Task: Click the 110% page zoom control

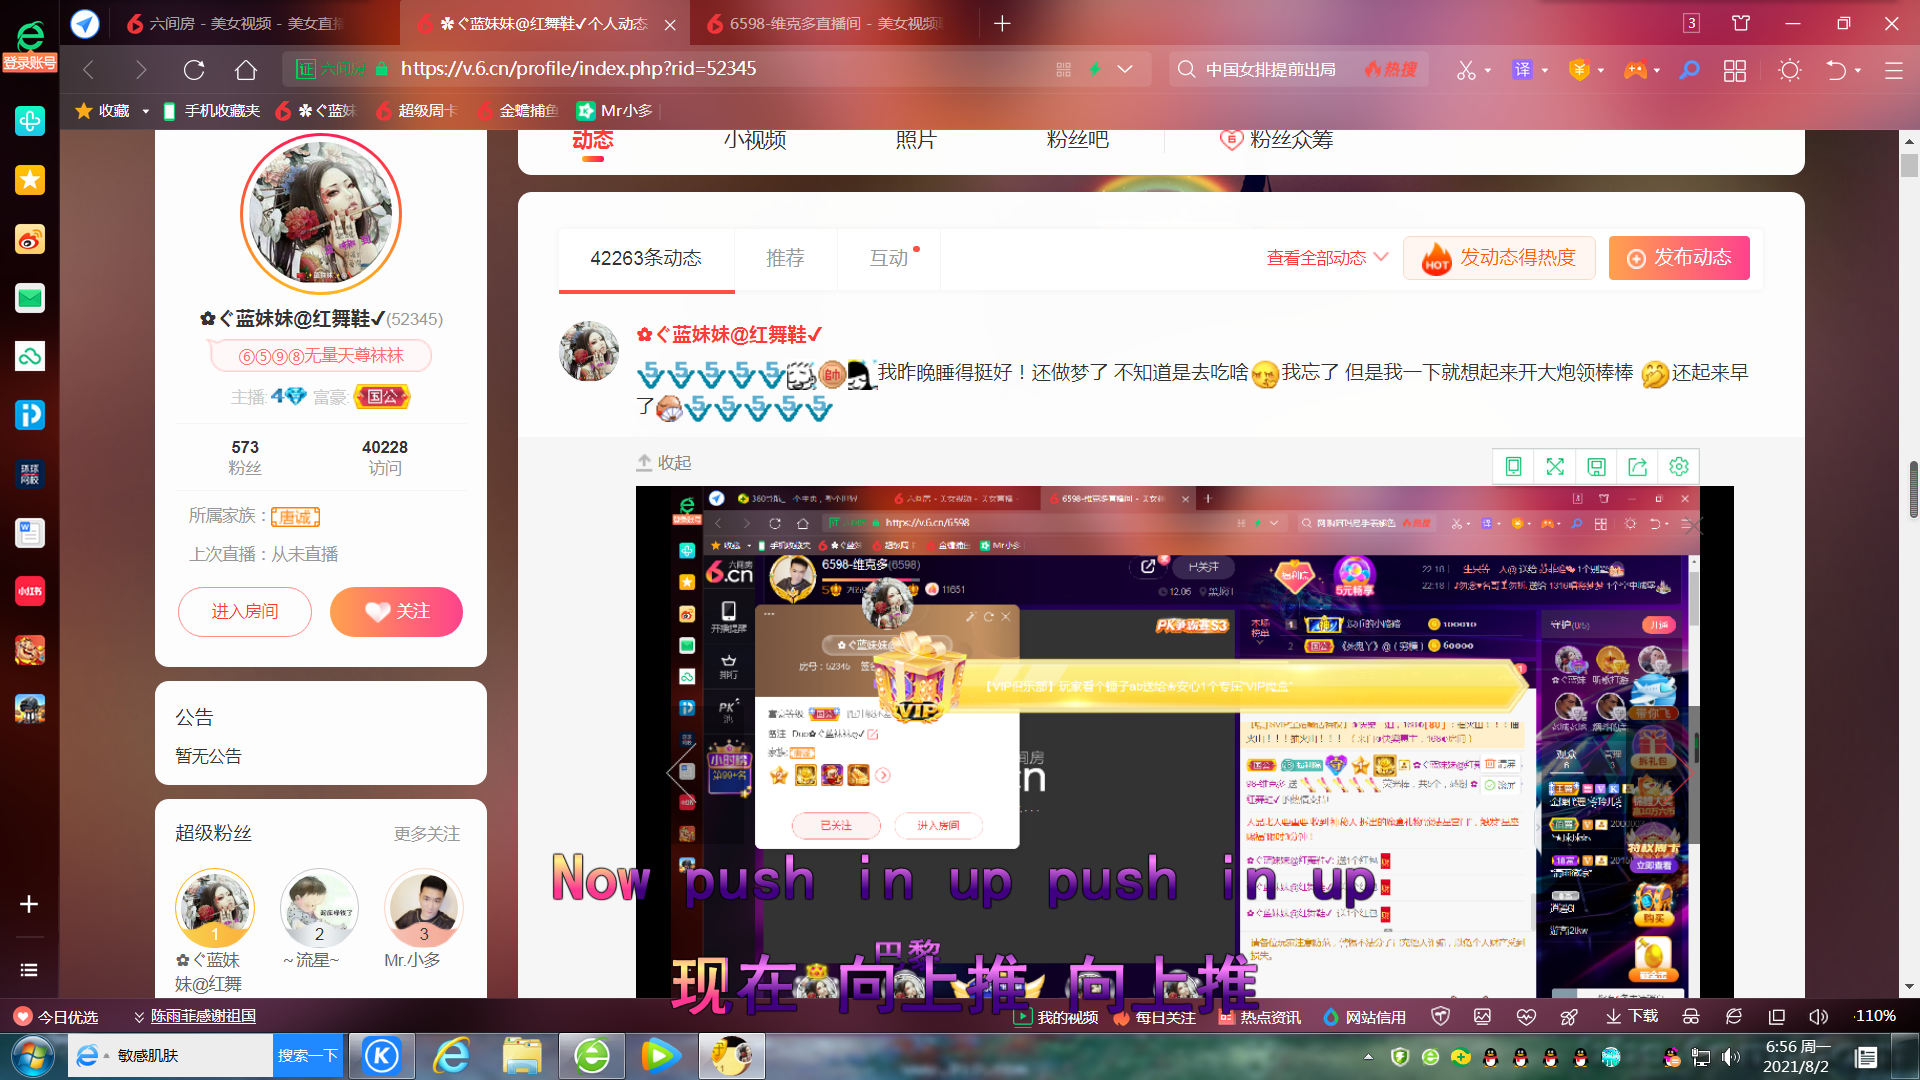Action: point(1875,1016)
